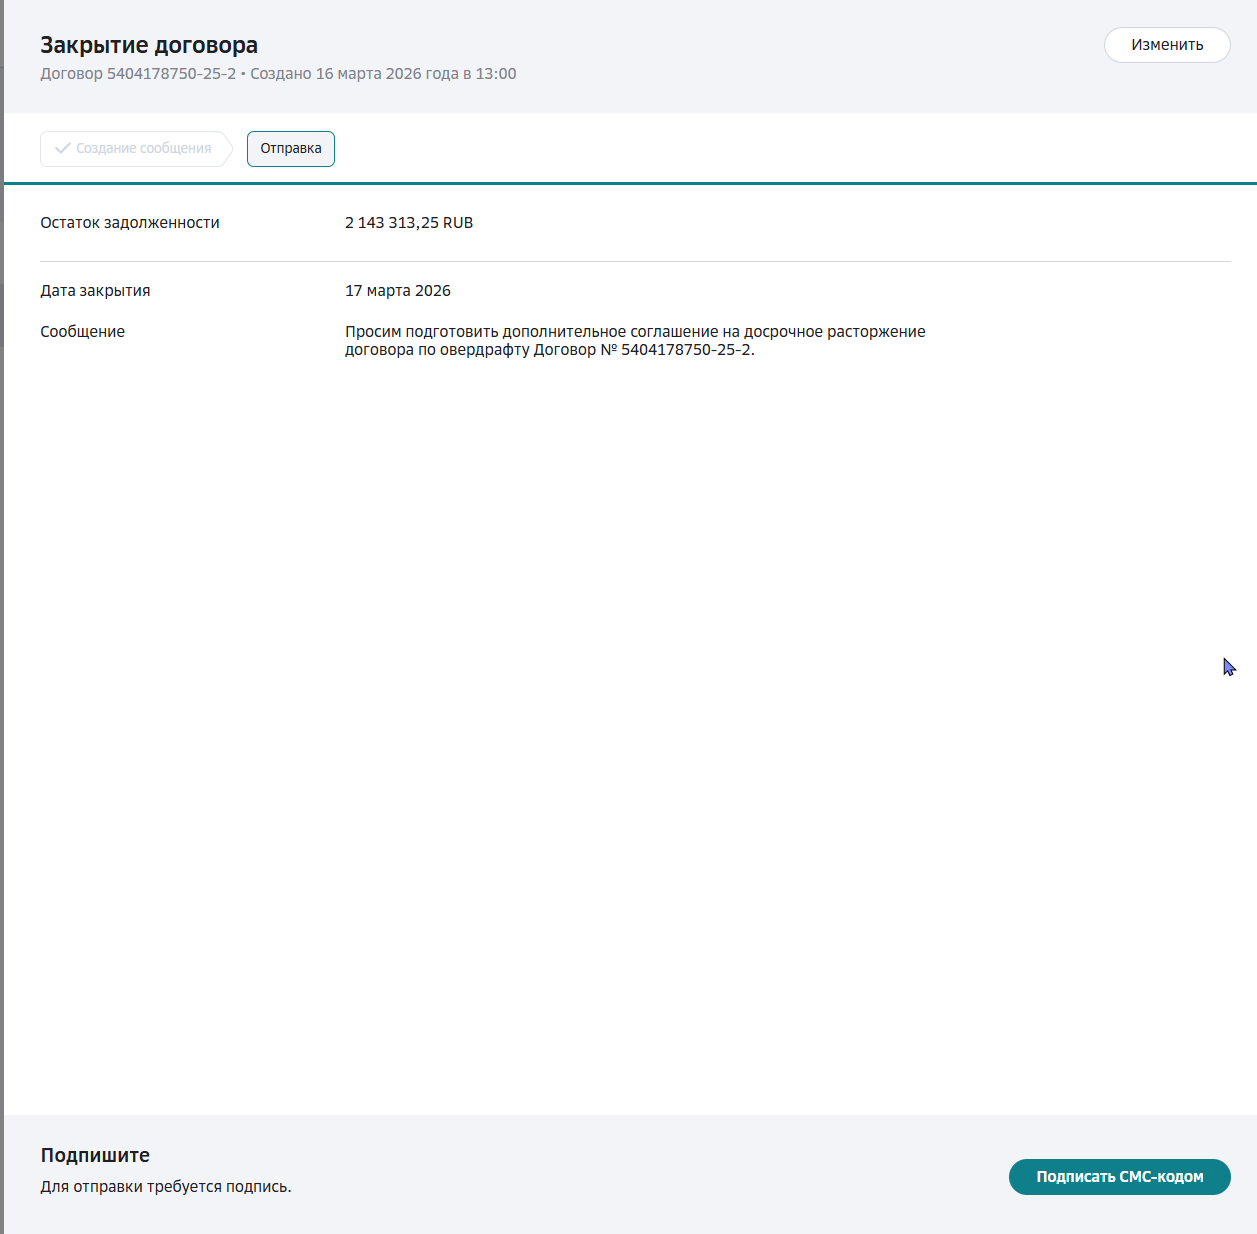Click the checkmark icon beside Создание сообщения
The height and width of the screenshot is (1234, 1257).
[62, 148]
